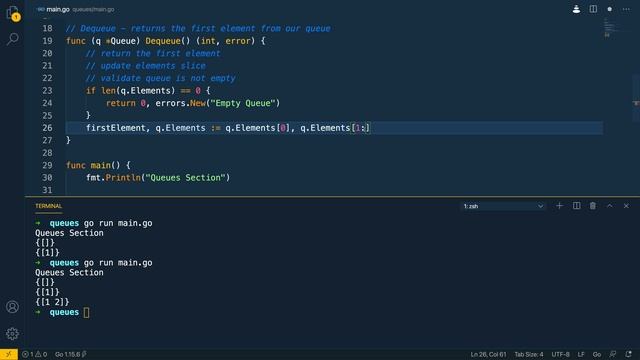640x360 pixels.
Task: Click the {[1 2]} terminal output line
Action: (x=52, y=302)
